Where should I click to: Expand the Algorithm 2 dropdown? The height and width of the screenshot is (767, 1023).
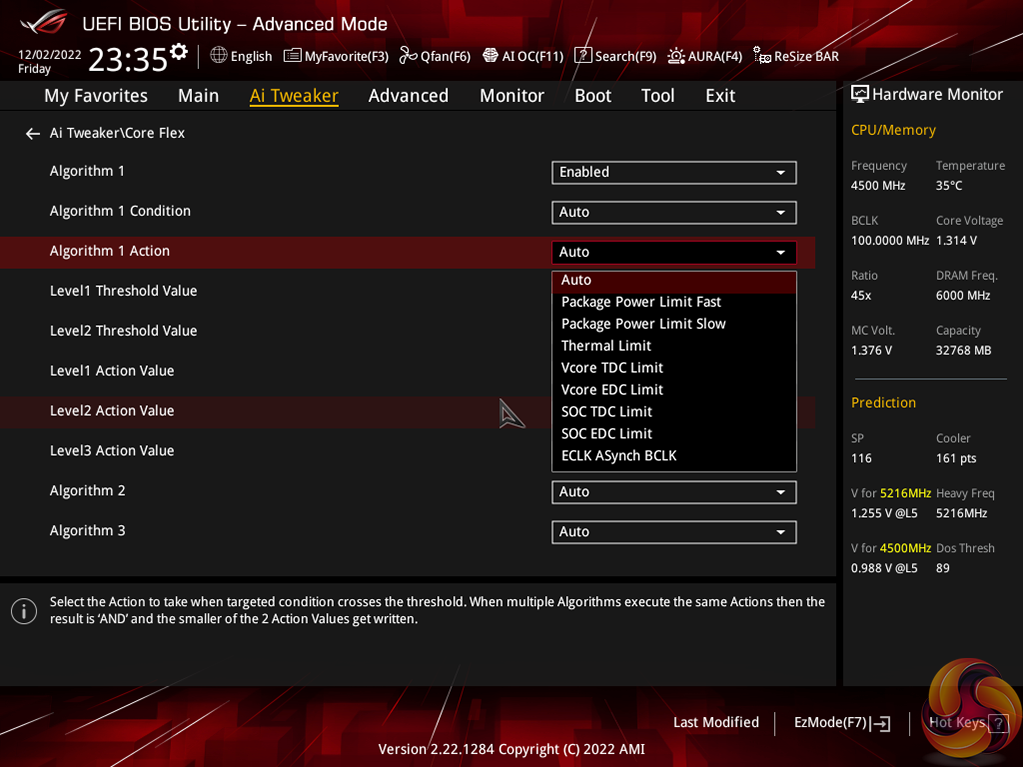point(673,492)
